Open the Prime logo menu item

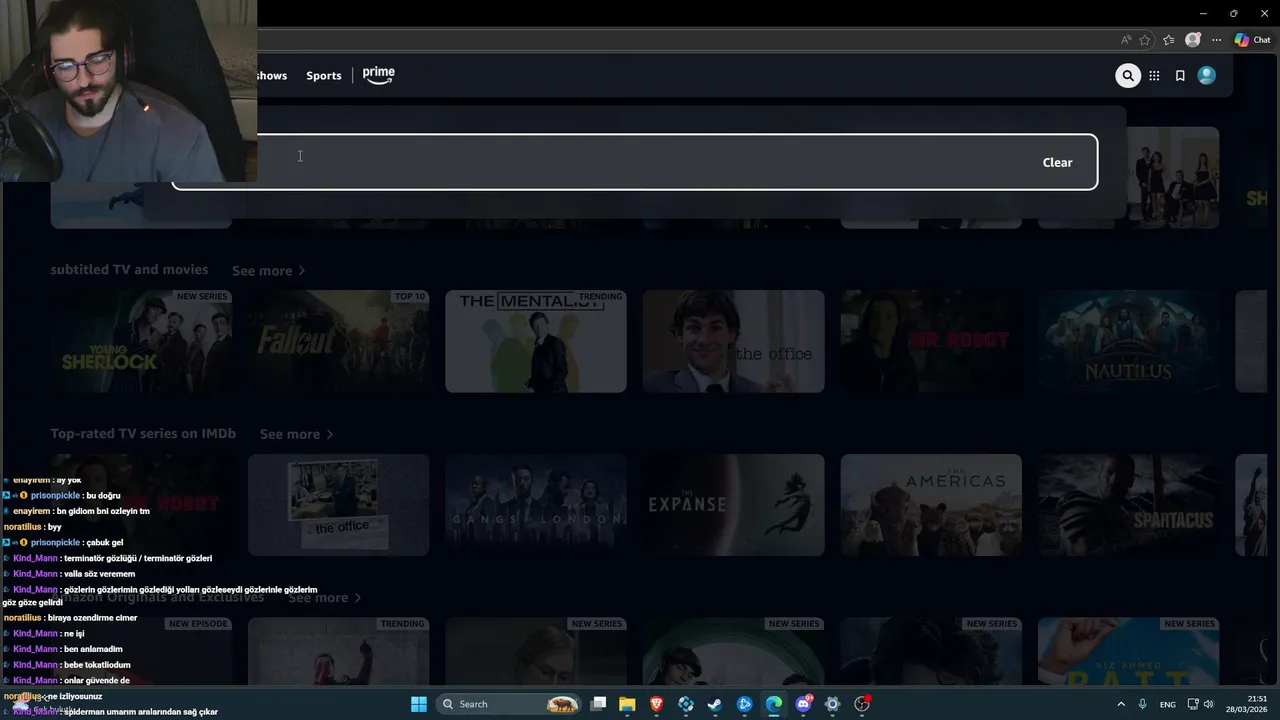pos(379,75)
